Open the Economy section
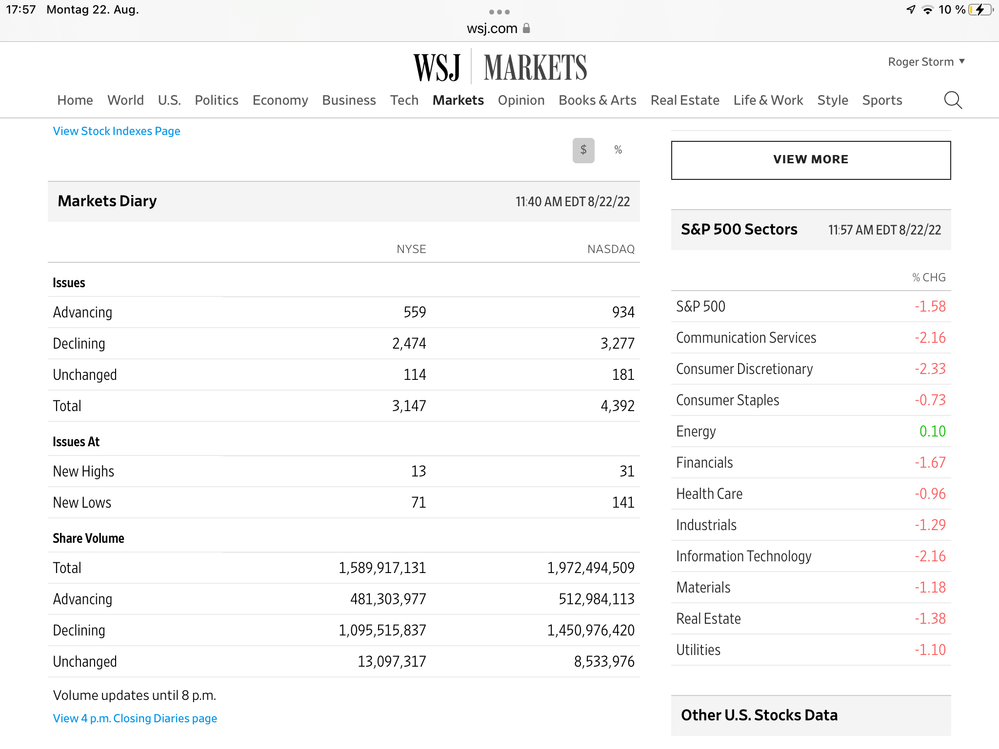999x749 pixels. (x=280, y=100)
